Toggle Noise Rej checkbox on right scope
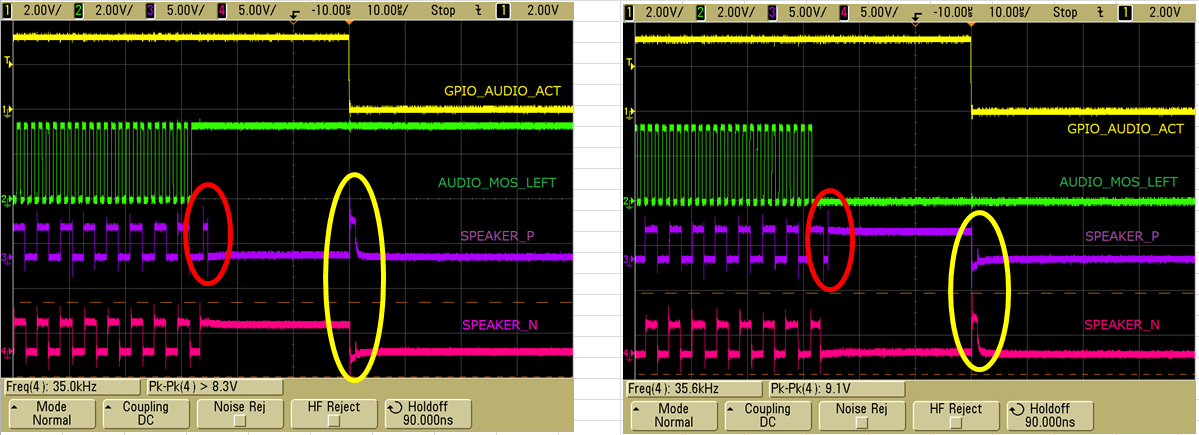 point(860,422)
